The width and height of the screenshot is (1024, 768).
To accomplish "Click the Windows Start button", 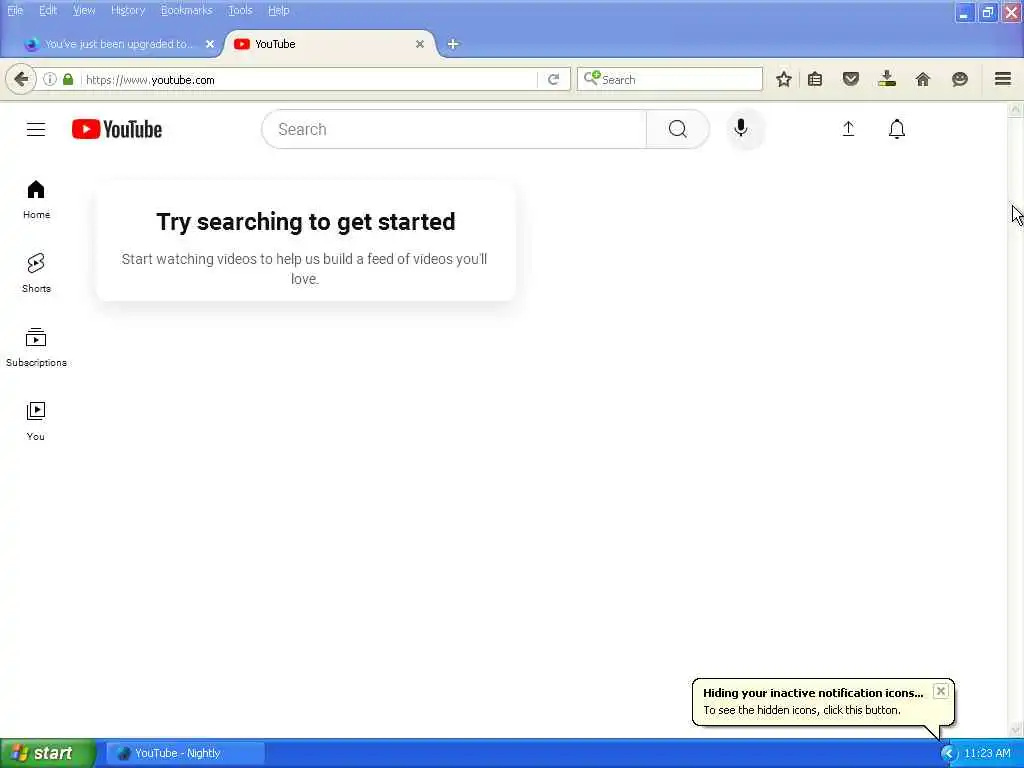I will pyautogui.click(x=48, y=754).
